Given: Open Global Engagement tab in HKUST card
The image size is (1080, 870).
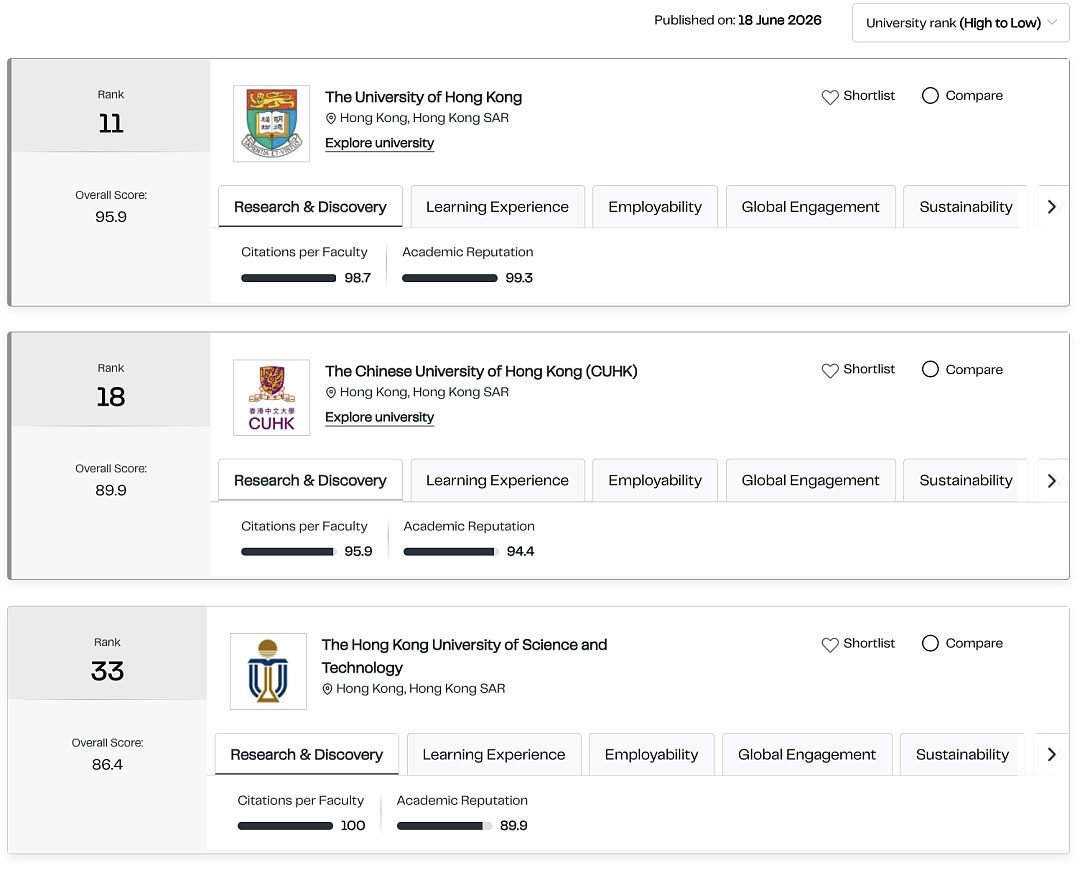Looking at the screenshot, I should (807, 754).
